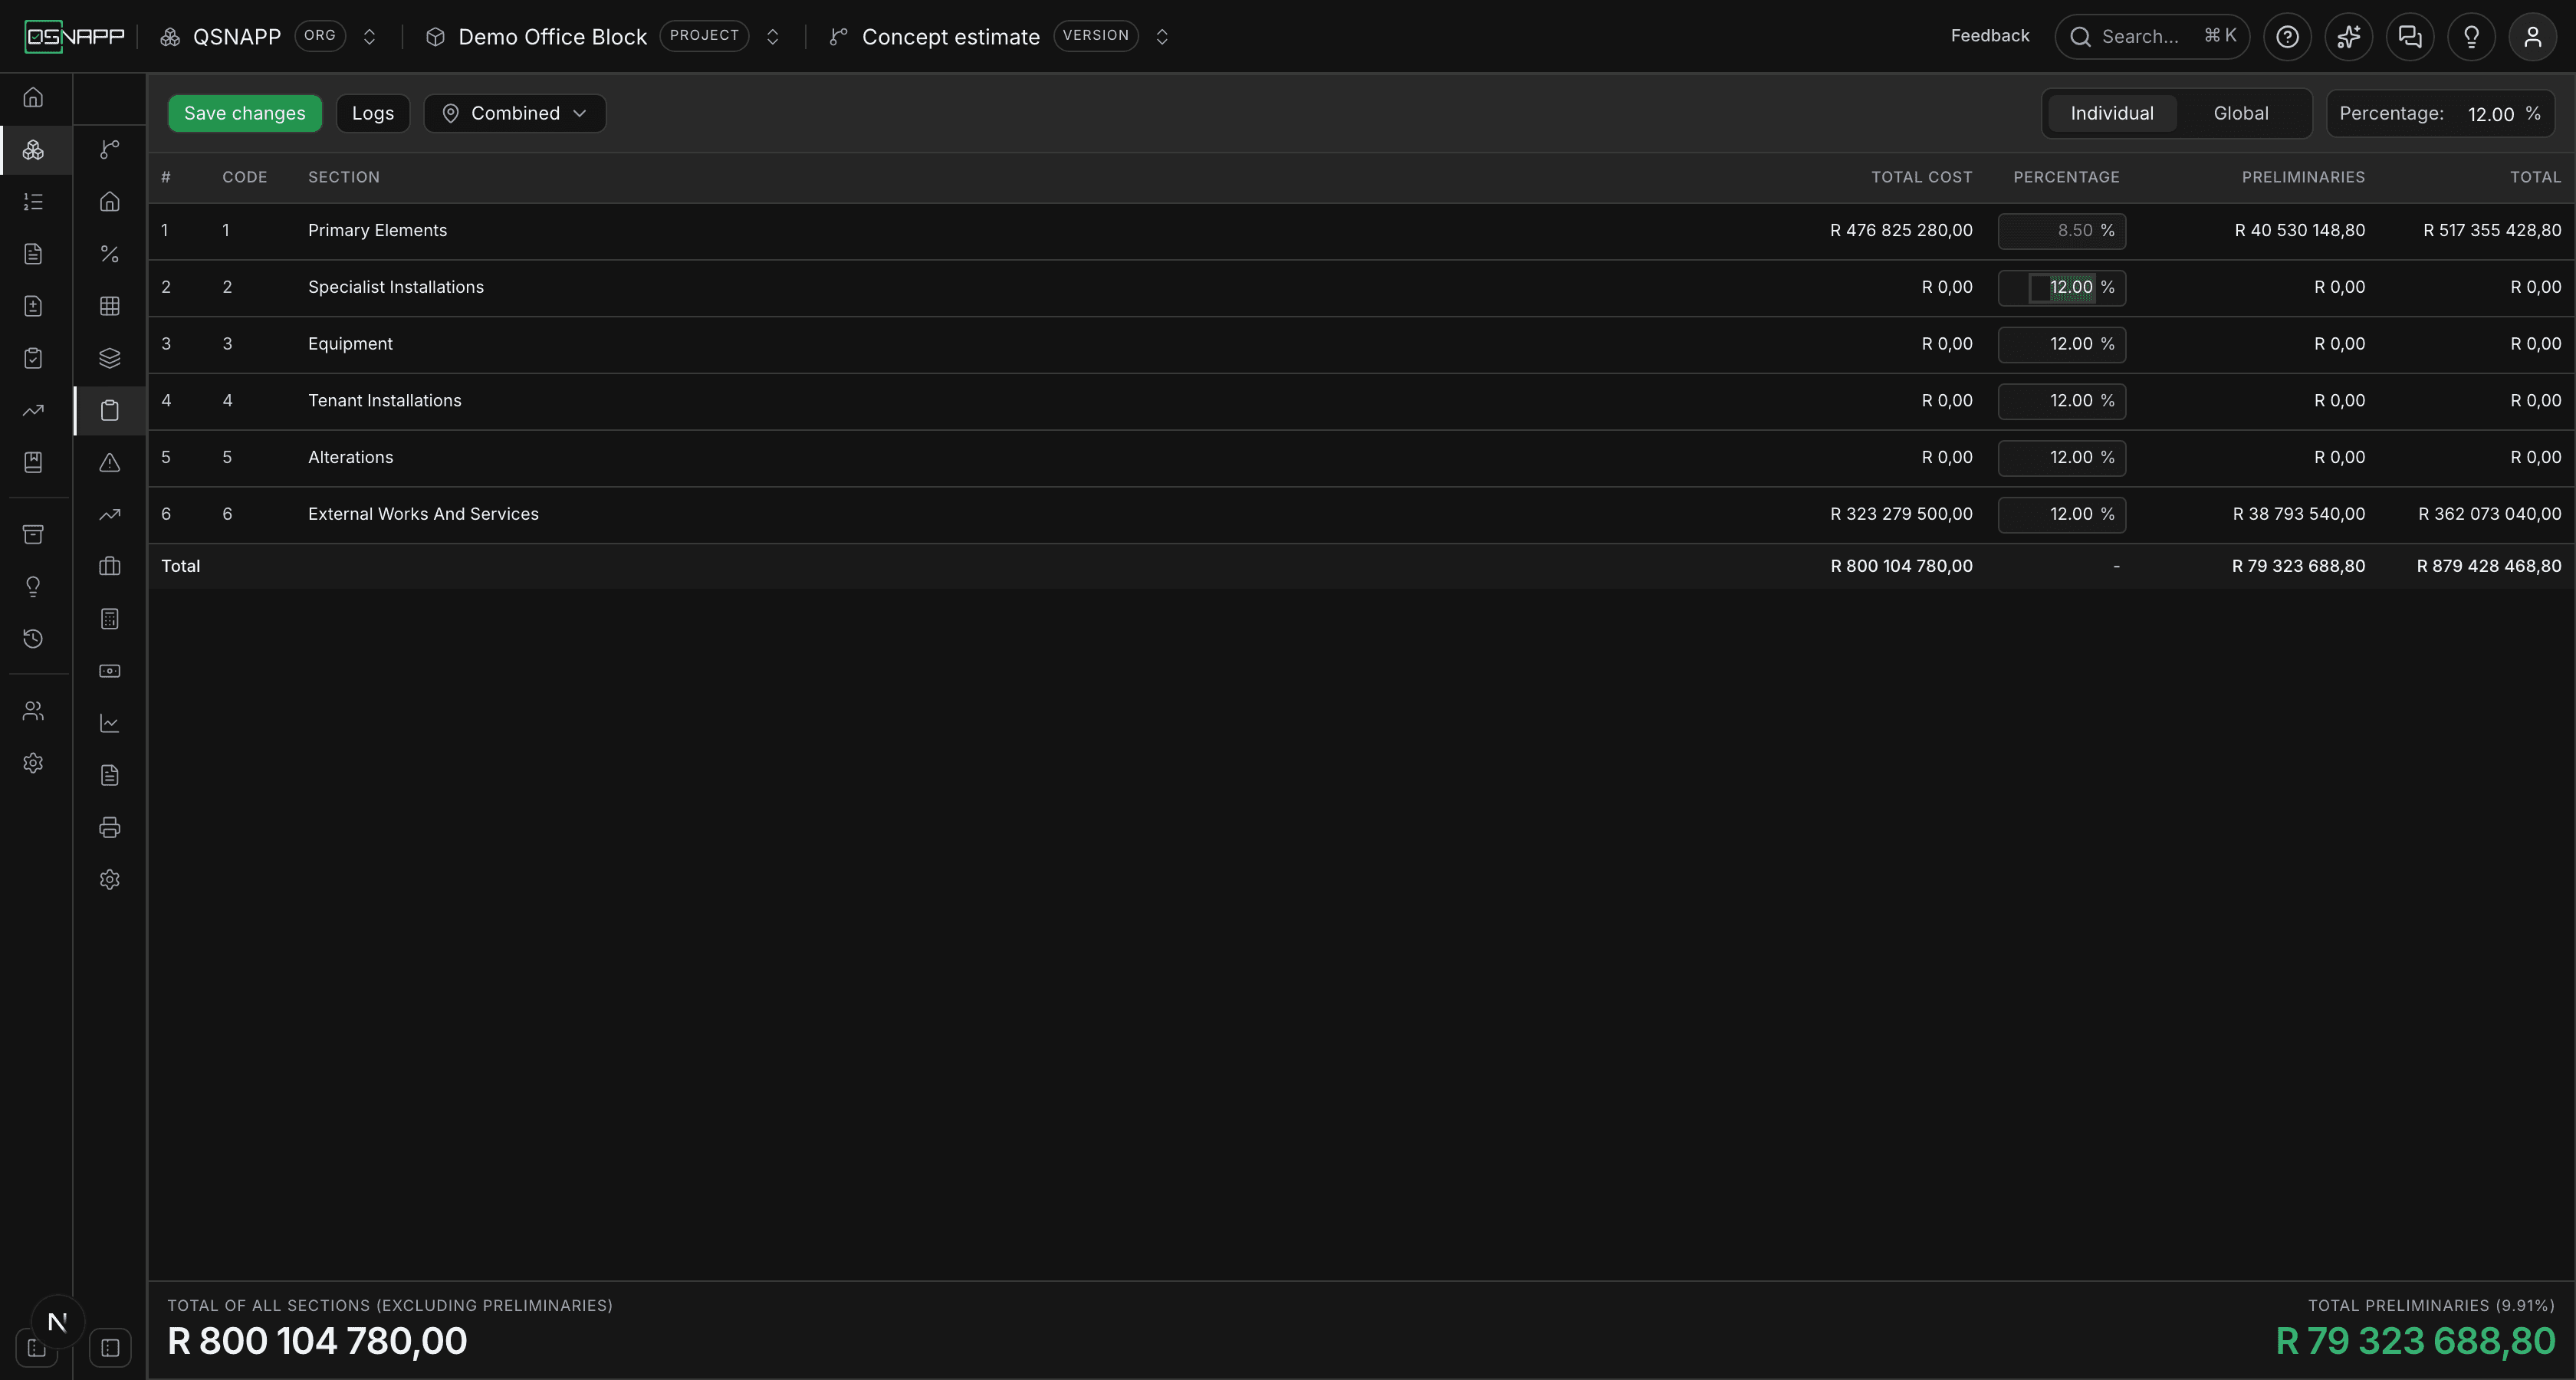Open the chat messages icon
This screenshot has height=1380, width=2576.
point(2410,37)
